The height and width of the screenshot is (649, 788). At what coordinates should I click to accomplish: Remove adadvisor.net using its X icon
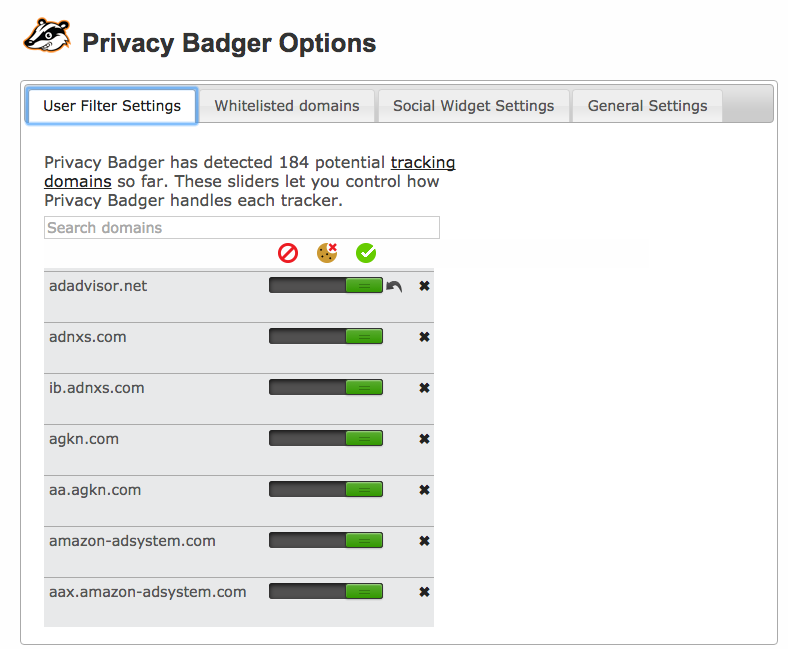pos(424,286)
